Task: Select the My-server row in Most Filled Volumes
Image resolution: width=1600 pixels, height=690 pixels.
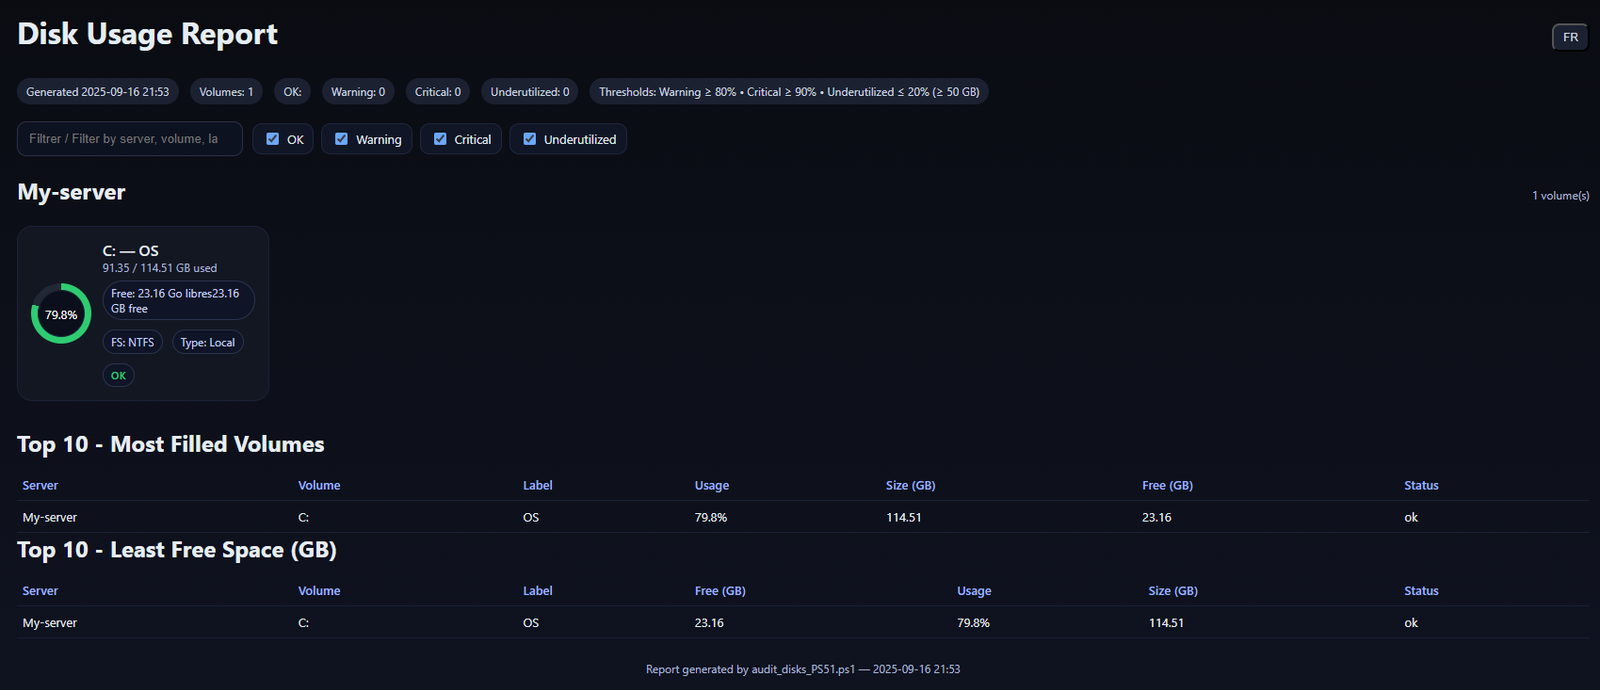Action: click(x=50, y=517)
